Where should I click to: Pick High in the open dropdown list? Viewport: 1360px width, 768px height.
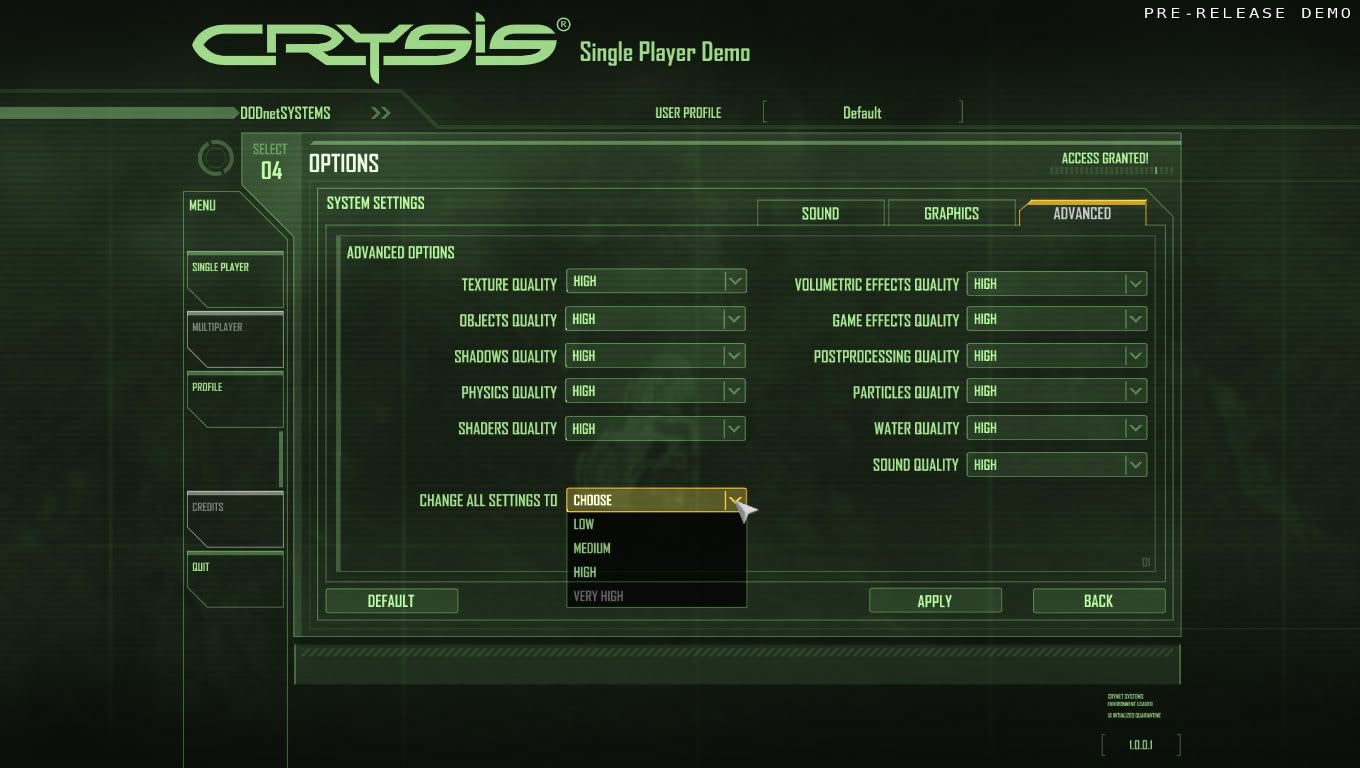click(656, 572)
